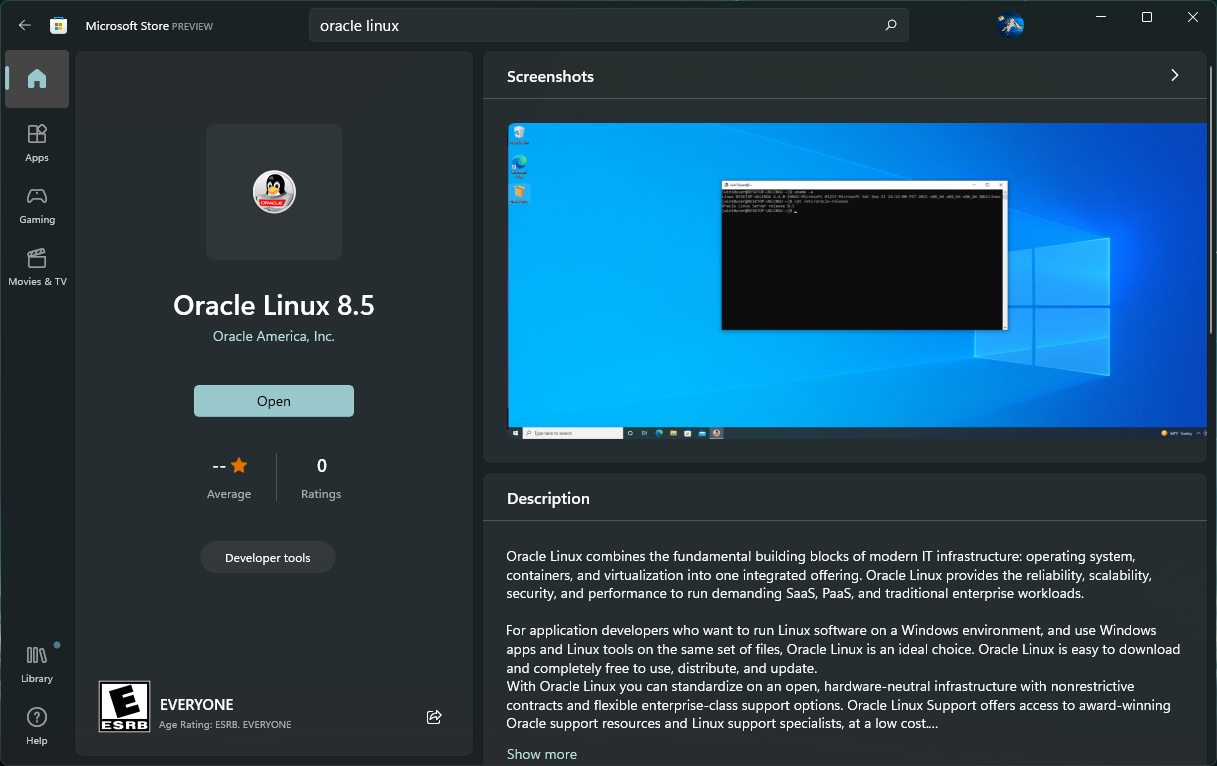Maximize the Microsoft Store window
Image resolution: width=1217 pixels, height=766 pixels.
pyautogui.click(x=1147, y=17)
